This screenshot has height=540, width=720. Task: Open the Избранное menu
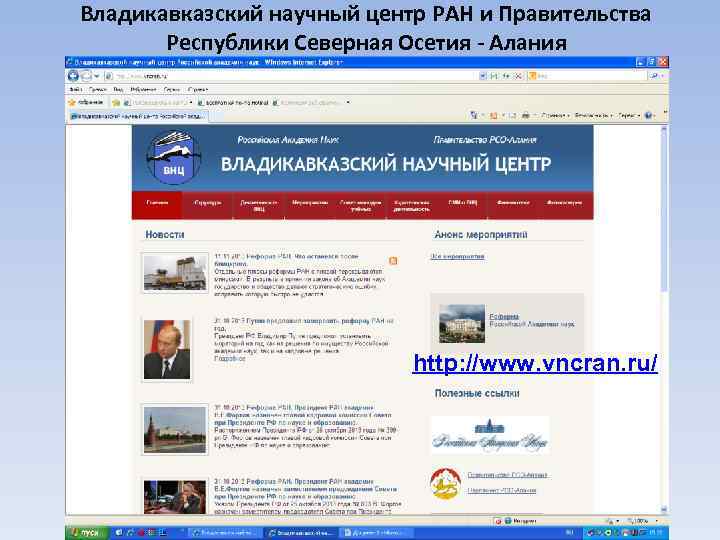(143, 90)
